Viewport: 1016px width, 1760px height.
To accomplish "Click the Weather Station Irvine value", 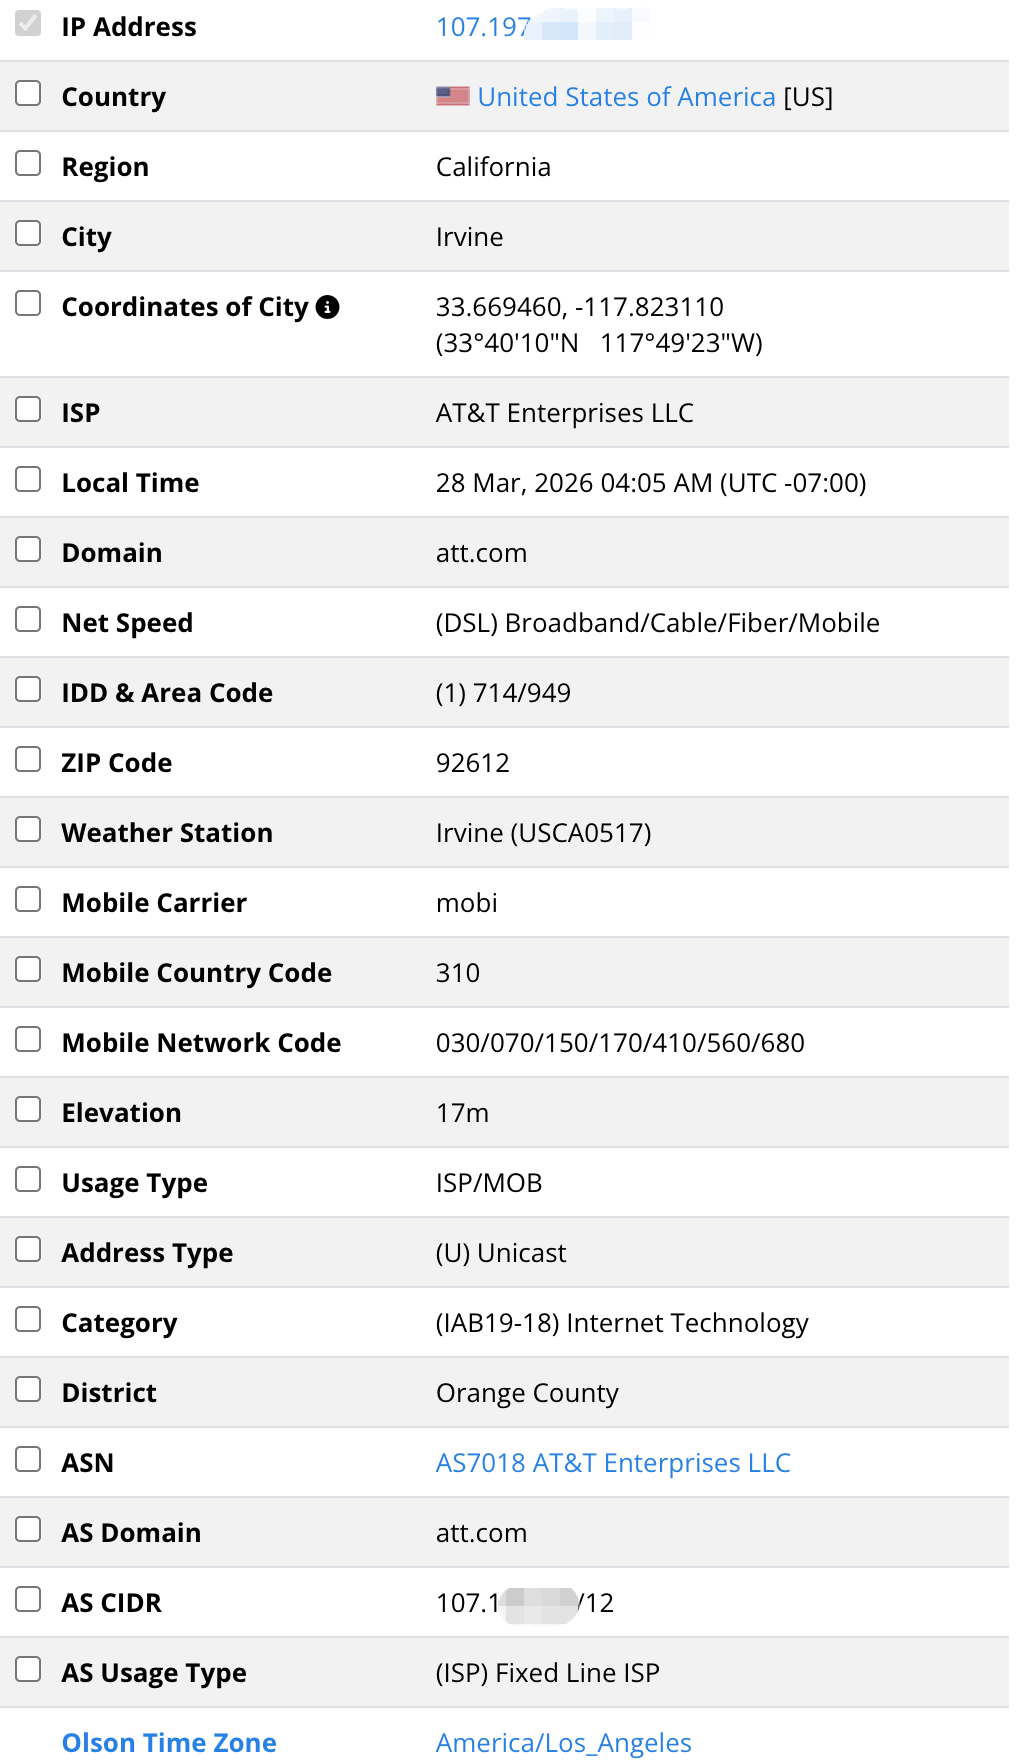I will pyautogui.click(x=543, y=832).
